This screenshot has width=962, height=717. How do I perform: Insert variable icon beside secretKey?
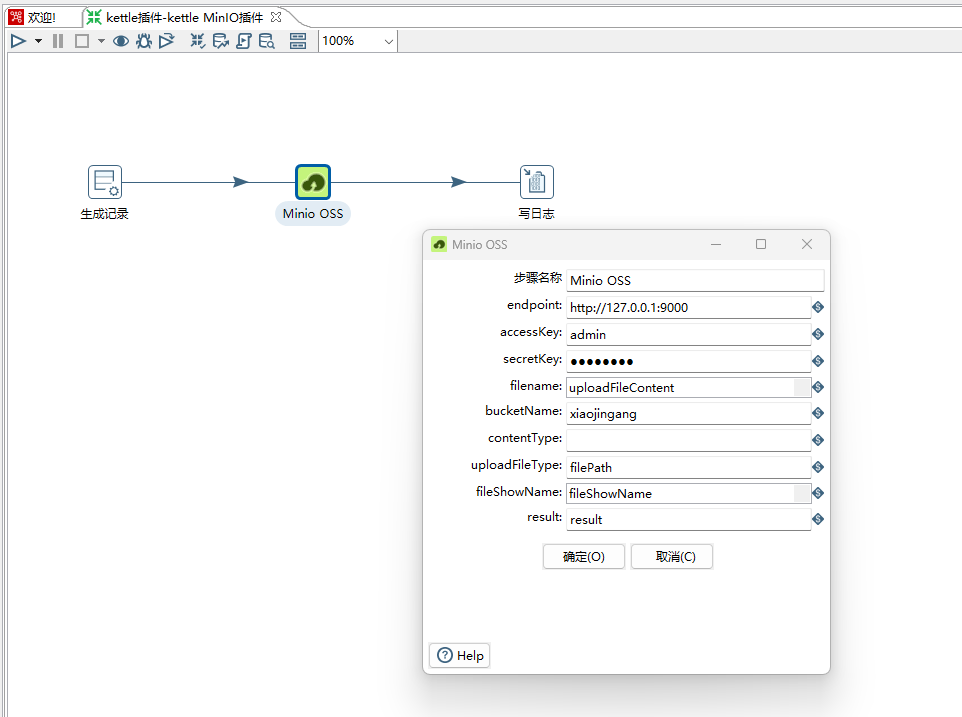pyautogui.click(x=818, y=361)
